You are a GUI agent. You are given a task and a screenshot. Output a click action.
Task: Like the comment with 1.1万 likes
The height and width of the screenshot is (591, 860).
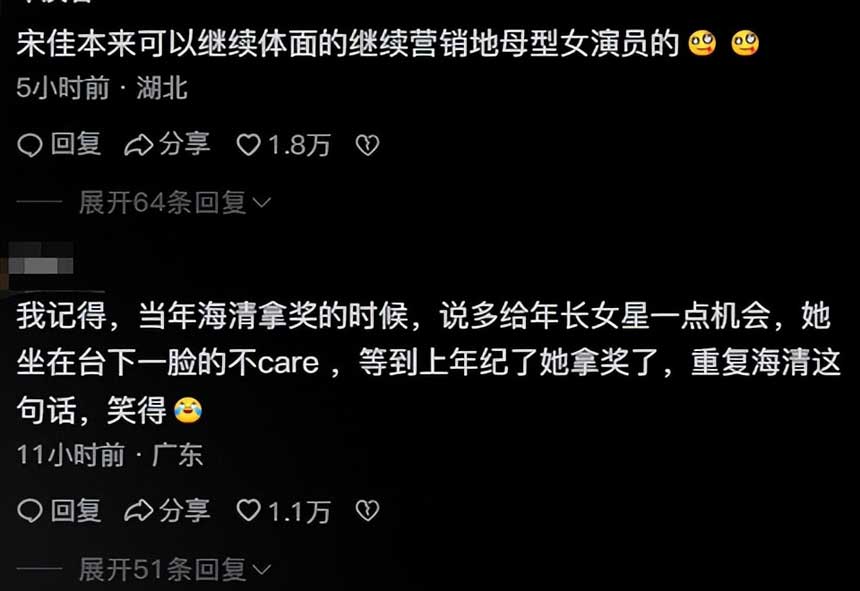click(x=248, y=511)
